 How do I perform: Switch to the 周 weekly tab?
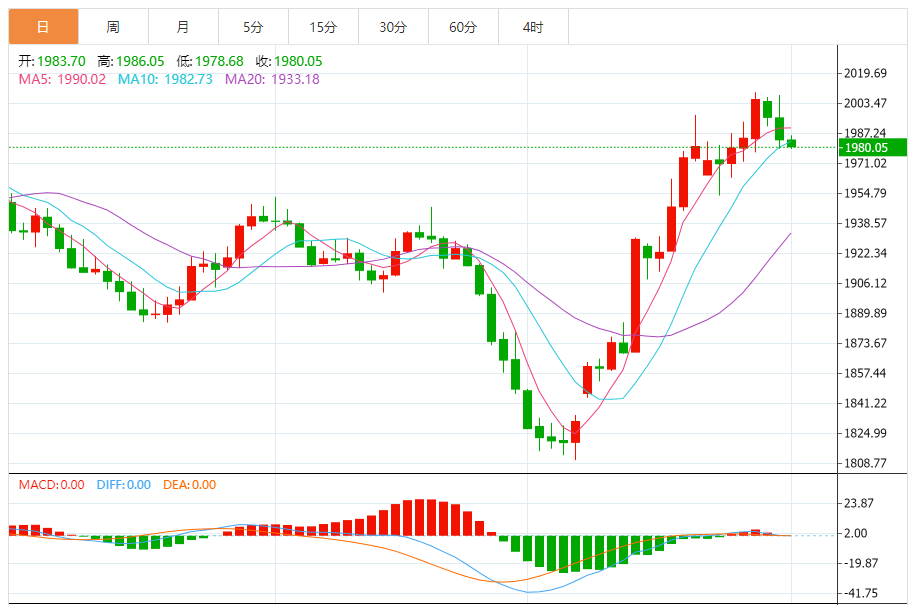tap(113, 27)
